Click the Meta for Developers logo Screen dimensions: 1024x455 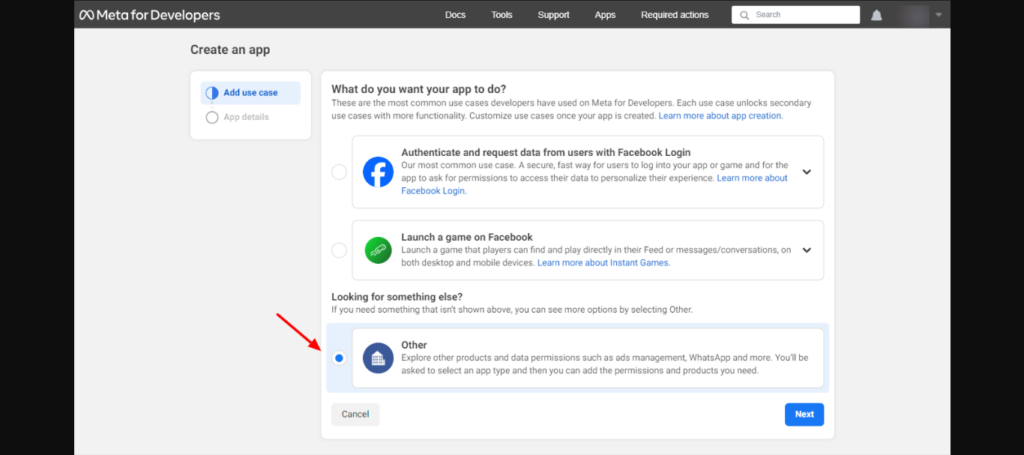pyautogui.click(x=150, y=15)
